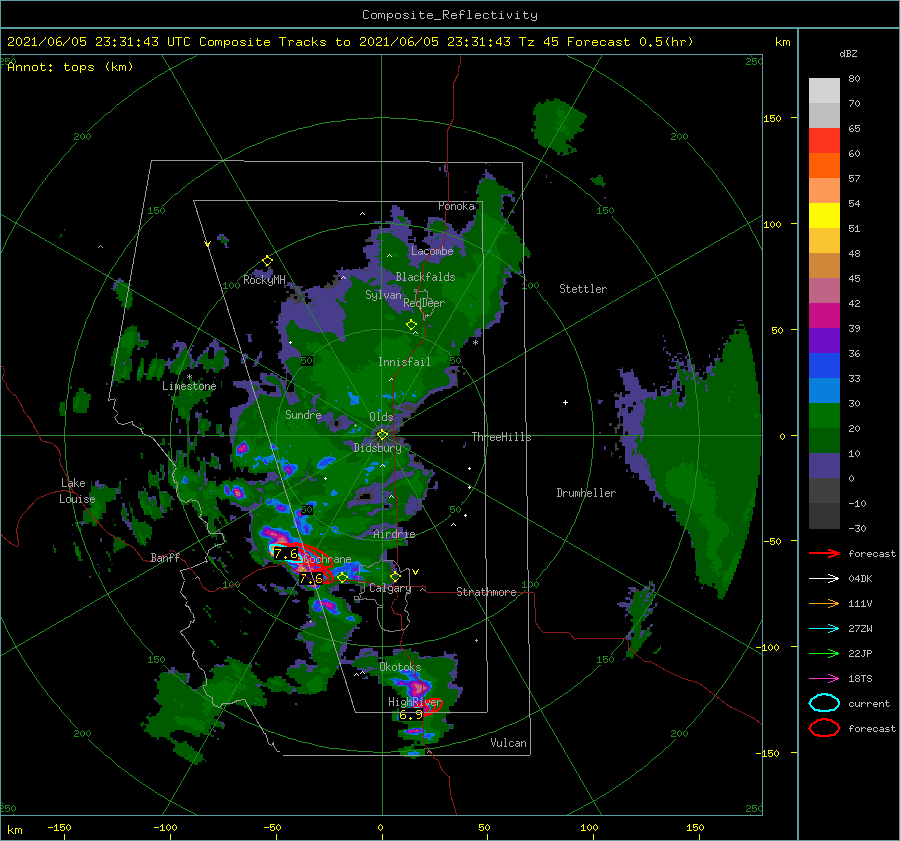
Task: Click the Lake Louise label
Action: [x=77, y=491]
